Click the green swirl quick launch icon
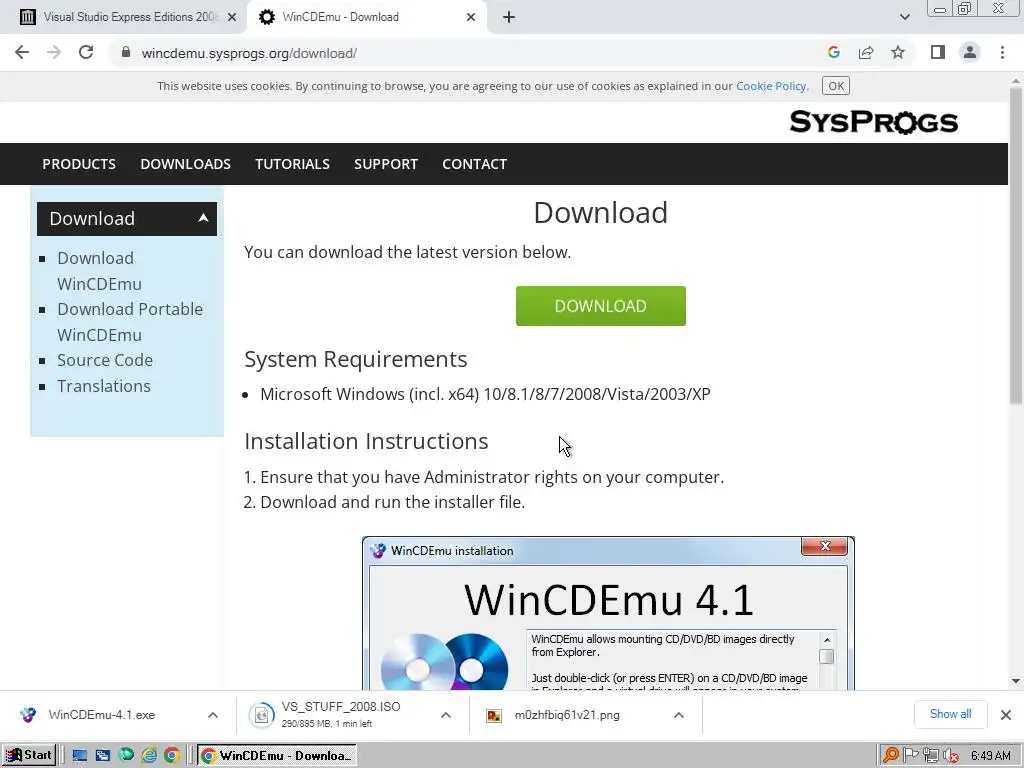The height and width of the screenshot is (768, 1024). pos(126,756)
